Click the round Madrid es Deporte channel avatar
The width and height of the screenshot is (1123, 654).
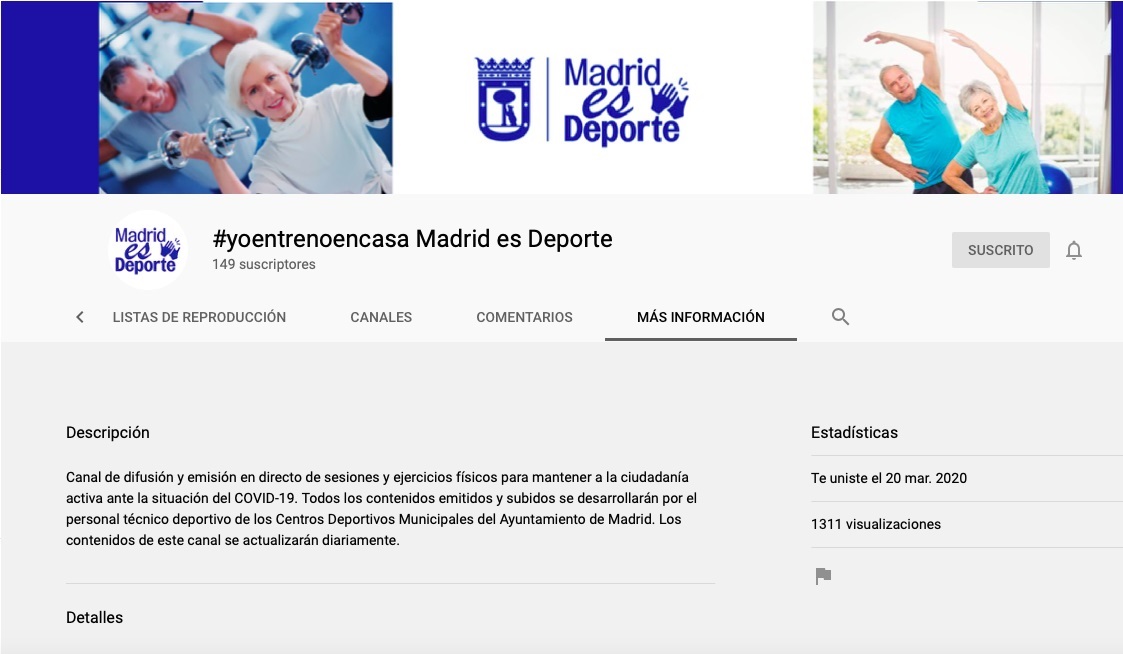pyautogui.click(x=147, y=250)
